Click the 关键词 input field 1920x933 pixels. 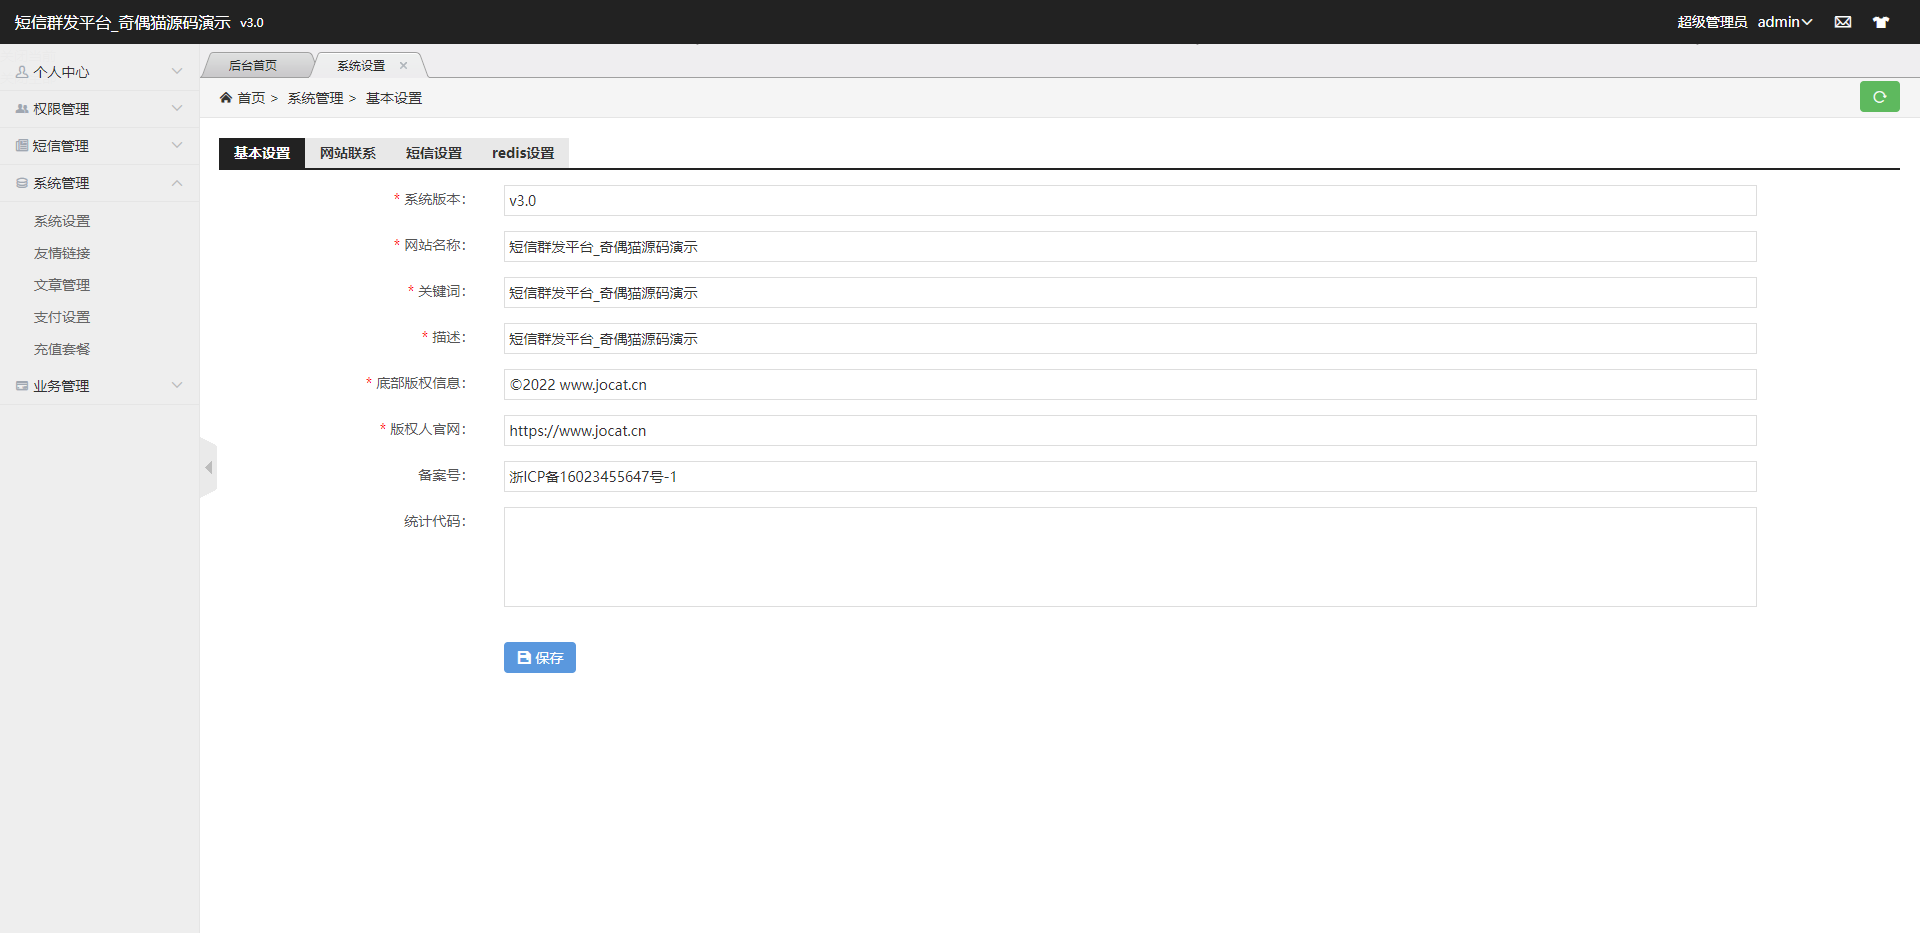tap(1130, 292)
